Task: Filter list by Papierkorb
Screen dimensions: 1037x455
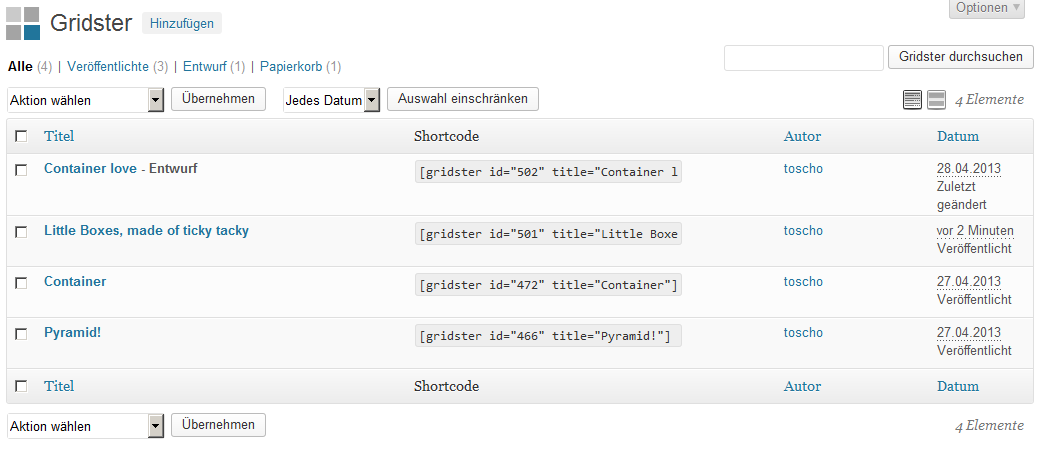Action: [x=291, y=67]
